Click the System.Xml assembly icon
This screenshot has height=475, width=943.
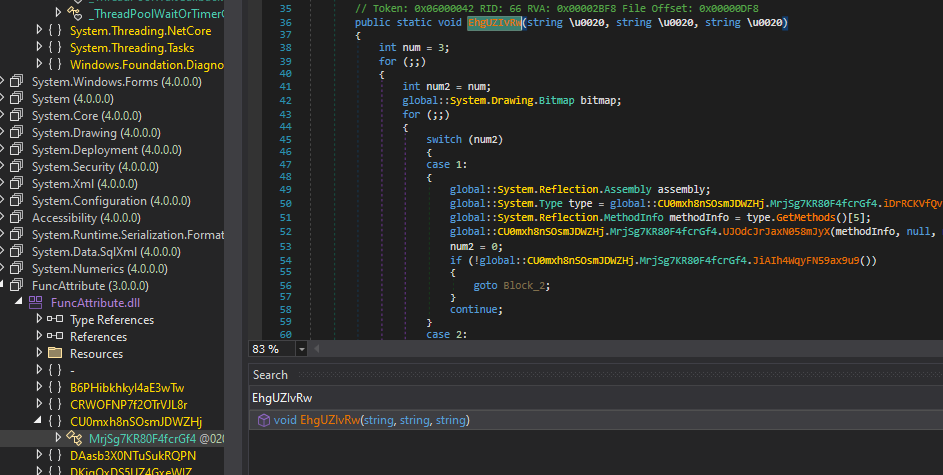pyautogui.click(x=17, y=184)
